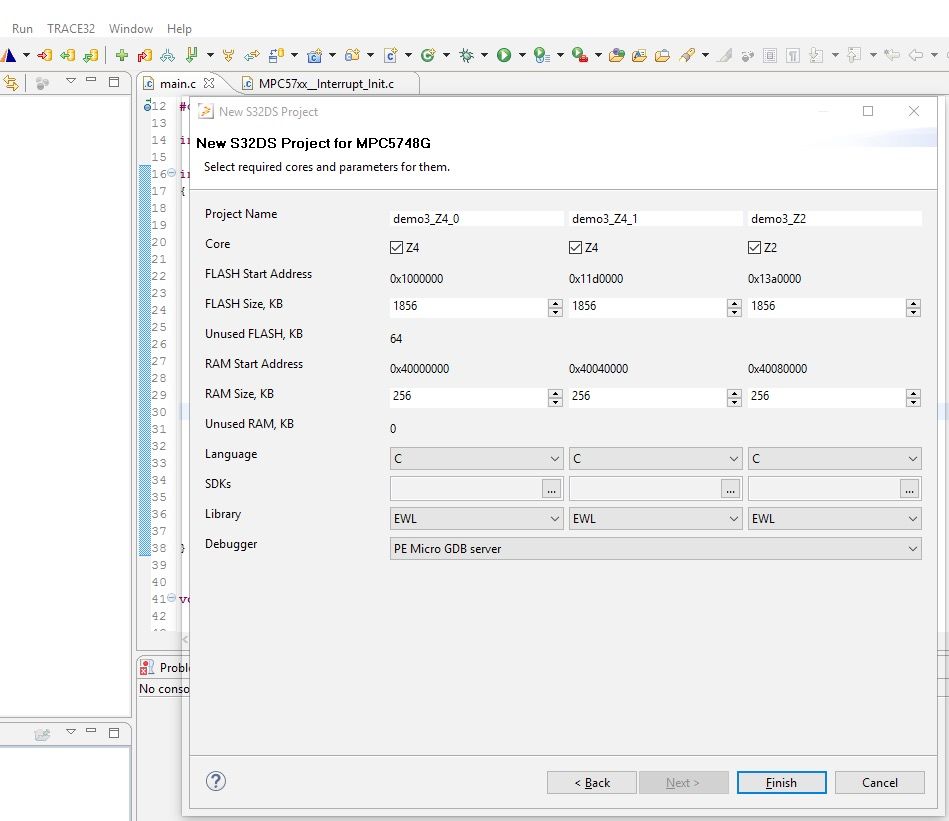Open the Language dropdown for demo3_Z4_0
This screenshot has width=949, height=821.
(476, 459)
